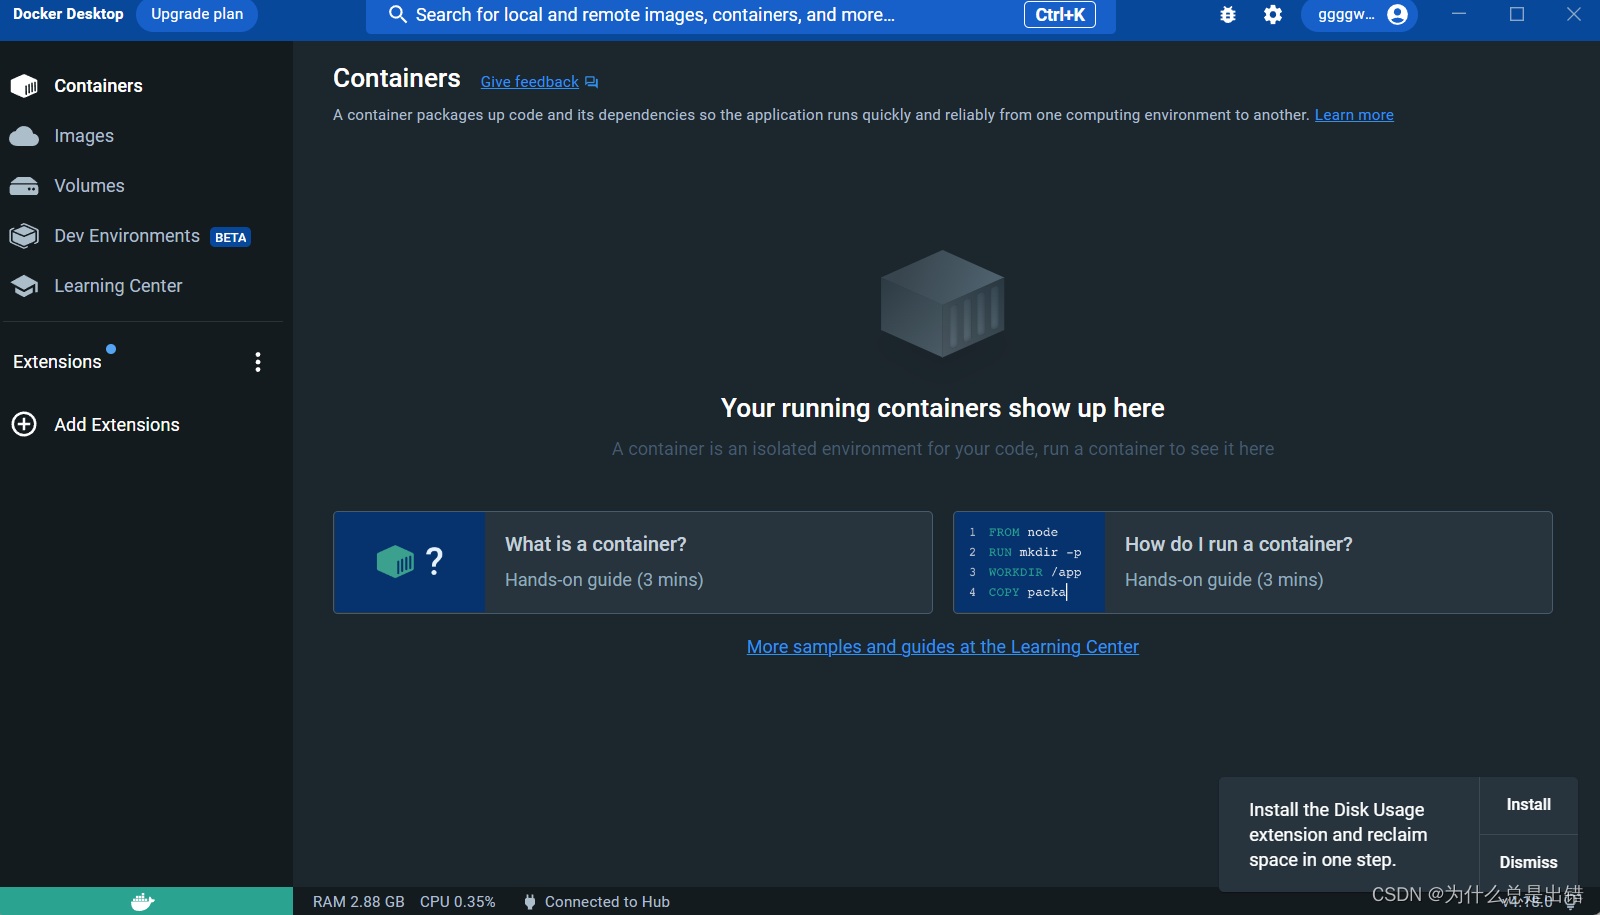Click the feedback chat icon beside Give feedback

592,82
